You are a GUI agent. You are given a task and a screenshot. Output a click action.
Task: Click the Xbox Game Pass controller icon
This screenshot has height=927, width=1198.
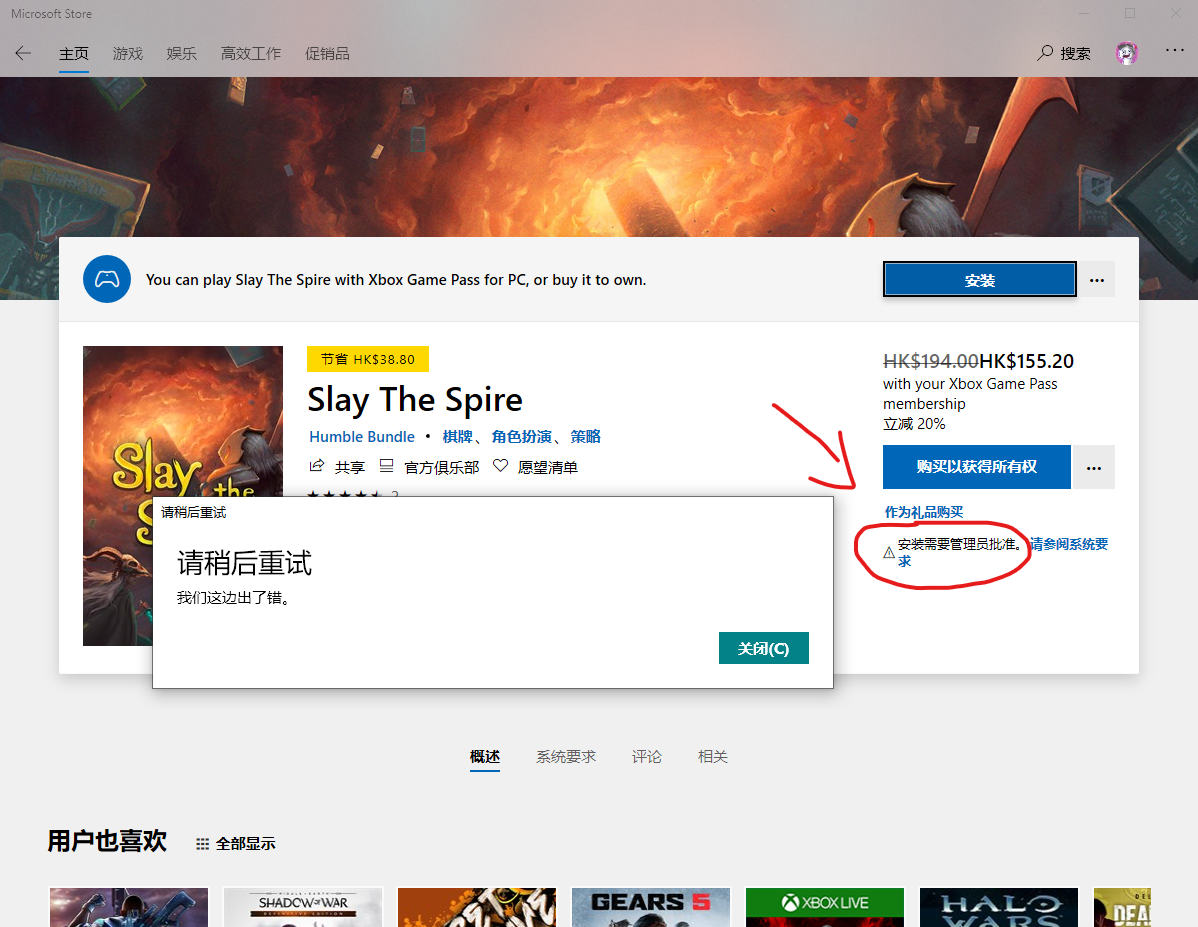[107, 279]
